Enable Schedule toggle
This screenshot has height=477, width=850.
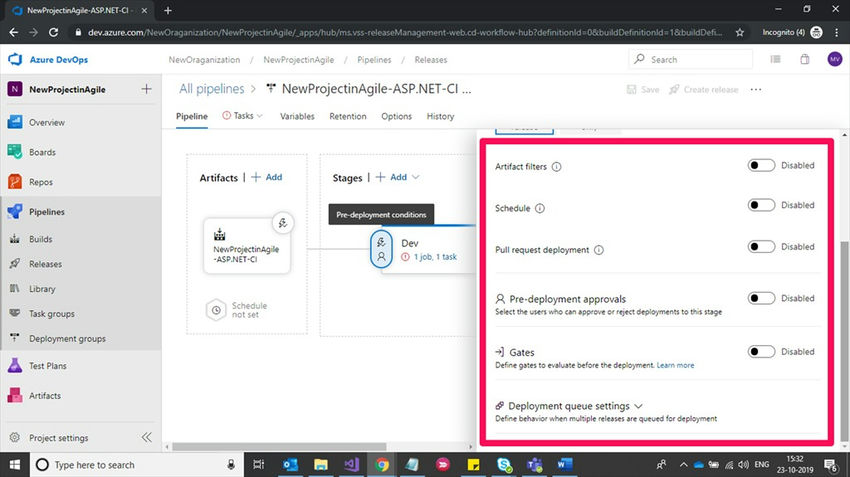click(x=761, y=205)
